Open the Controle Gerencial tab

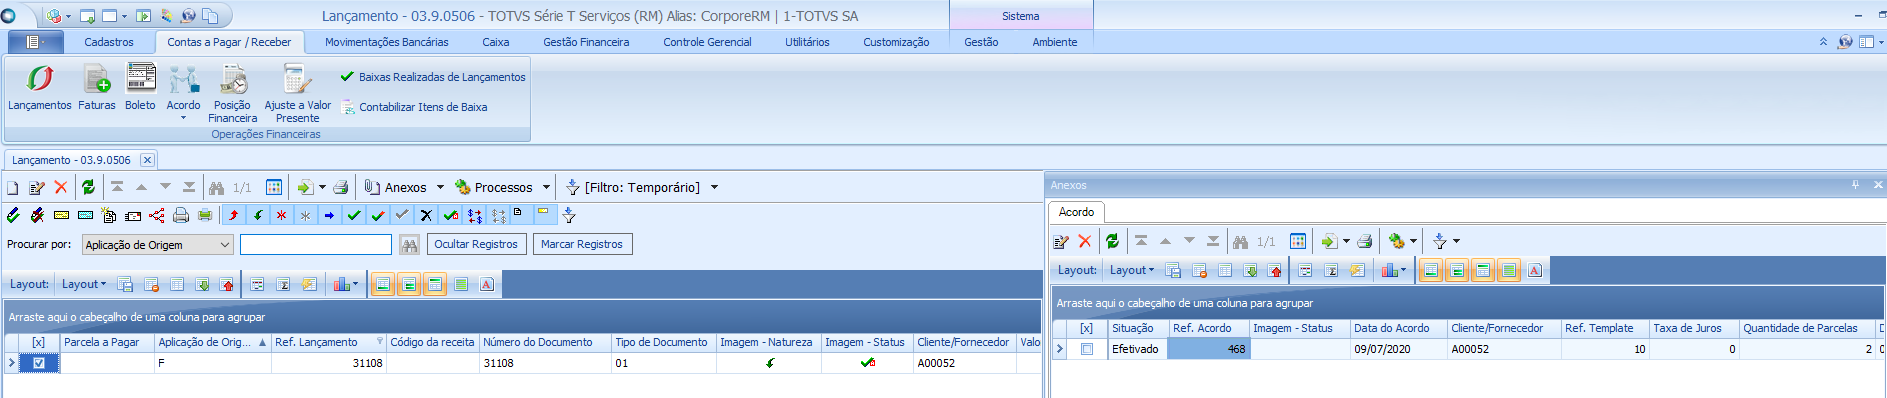707,42
